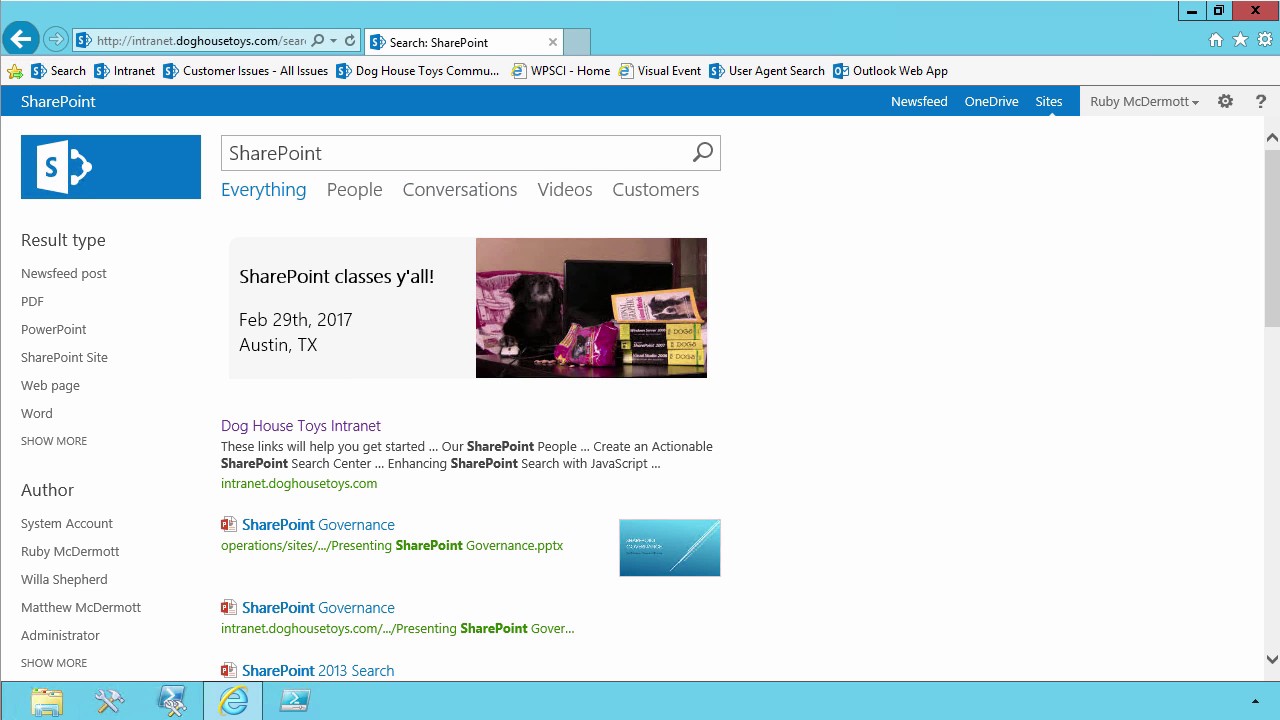The height and width of the screenshot is (720, 1280).
Task: Filter results by Web page type
Action: click(50, 385)
